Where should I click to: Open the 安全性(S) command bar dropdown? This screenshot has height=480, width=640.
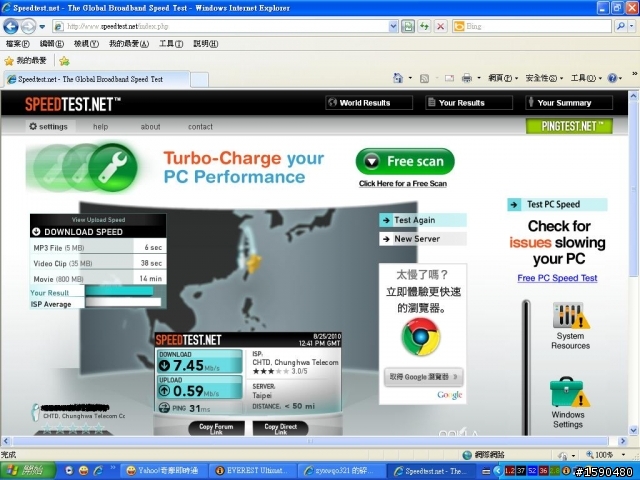tap(544, 78)
